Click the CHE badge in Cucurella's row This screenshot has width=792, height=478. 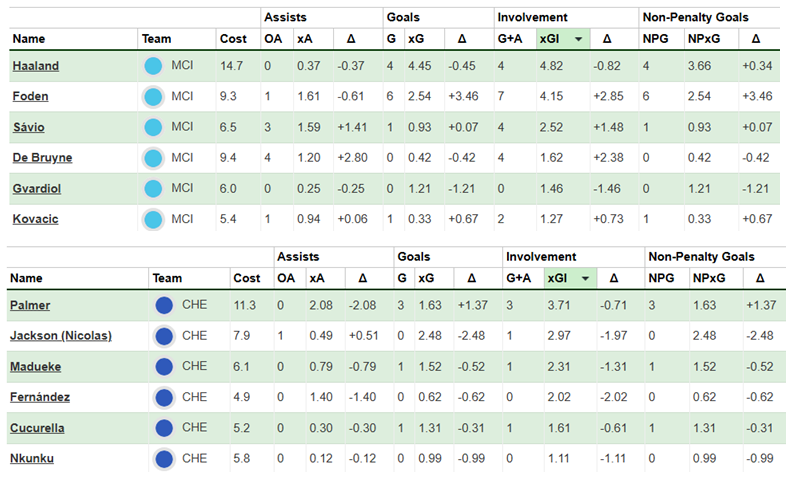[x=165, y=428]
